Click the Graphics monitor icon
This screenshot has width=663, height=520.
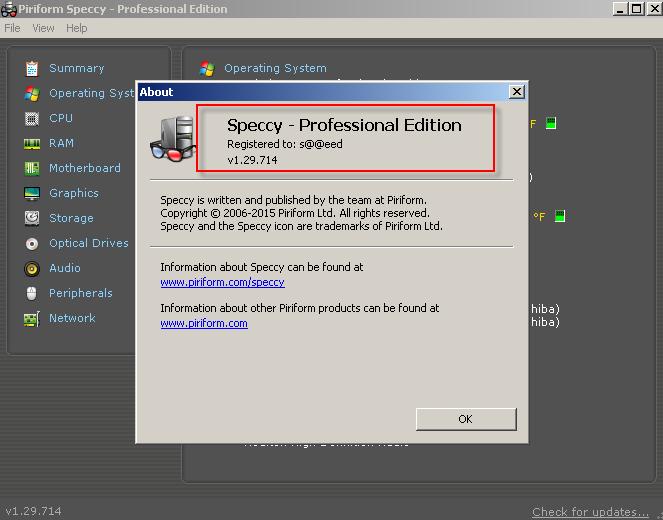tap(32, 193)
